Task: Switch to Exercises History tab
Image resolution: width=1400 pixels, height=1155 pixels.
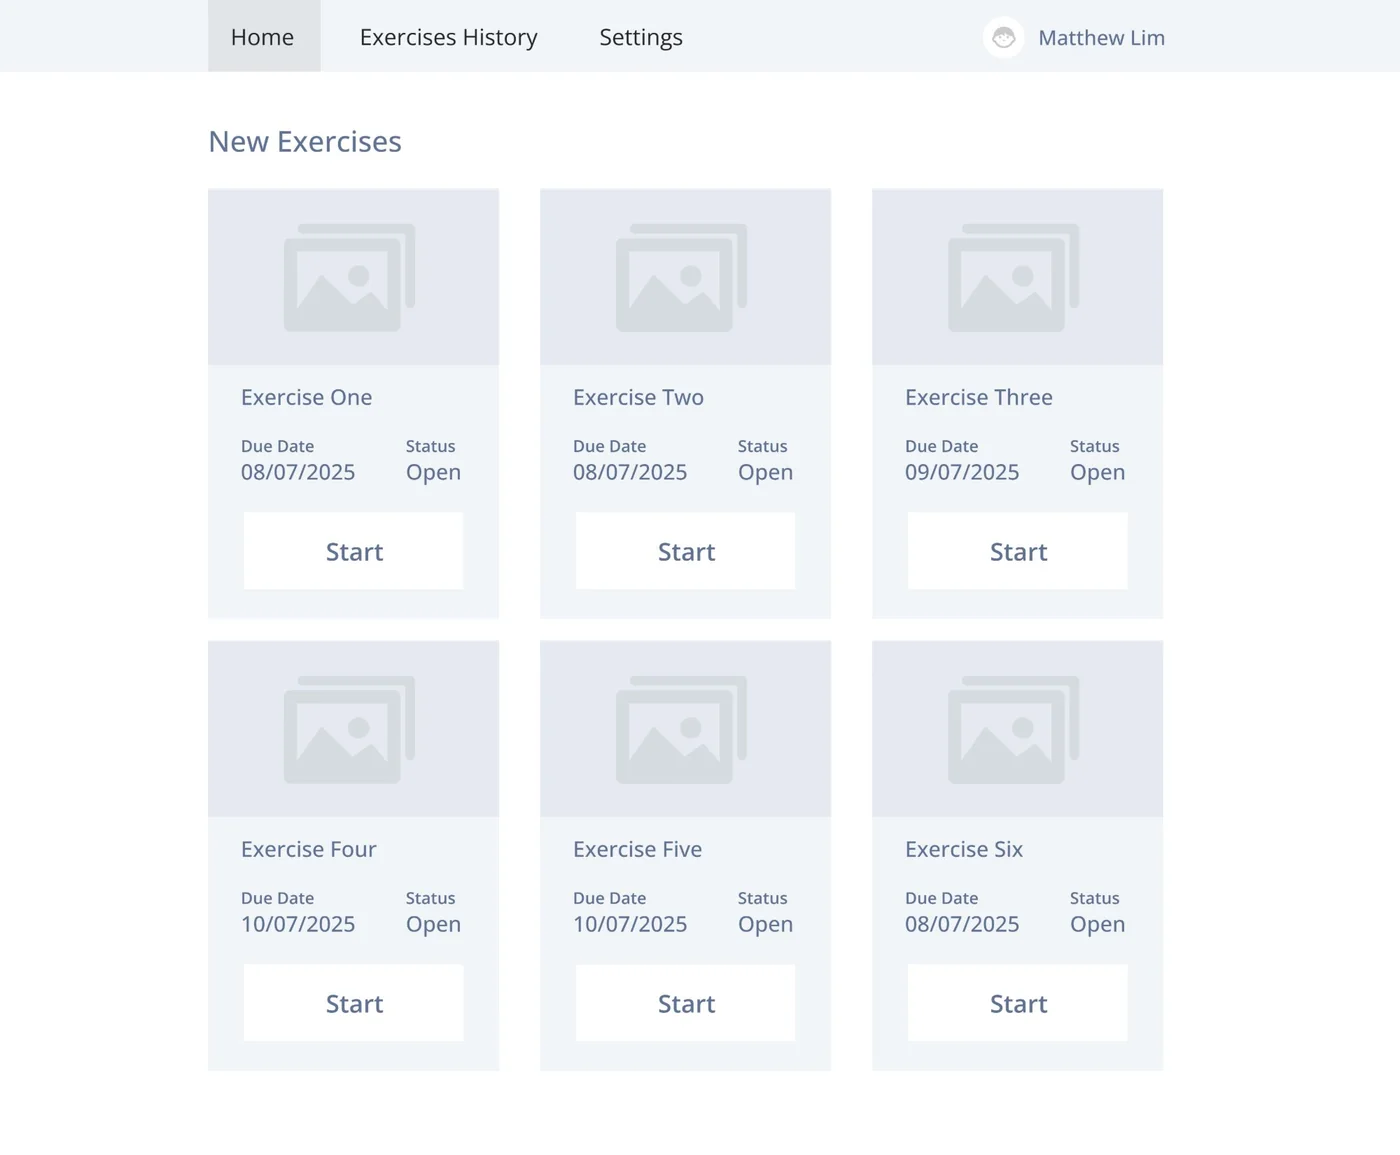Action: pyautogui.click(x=449, y=37)
